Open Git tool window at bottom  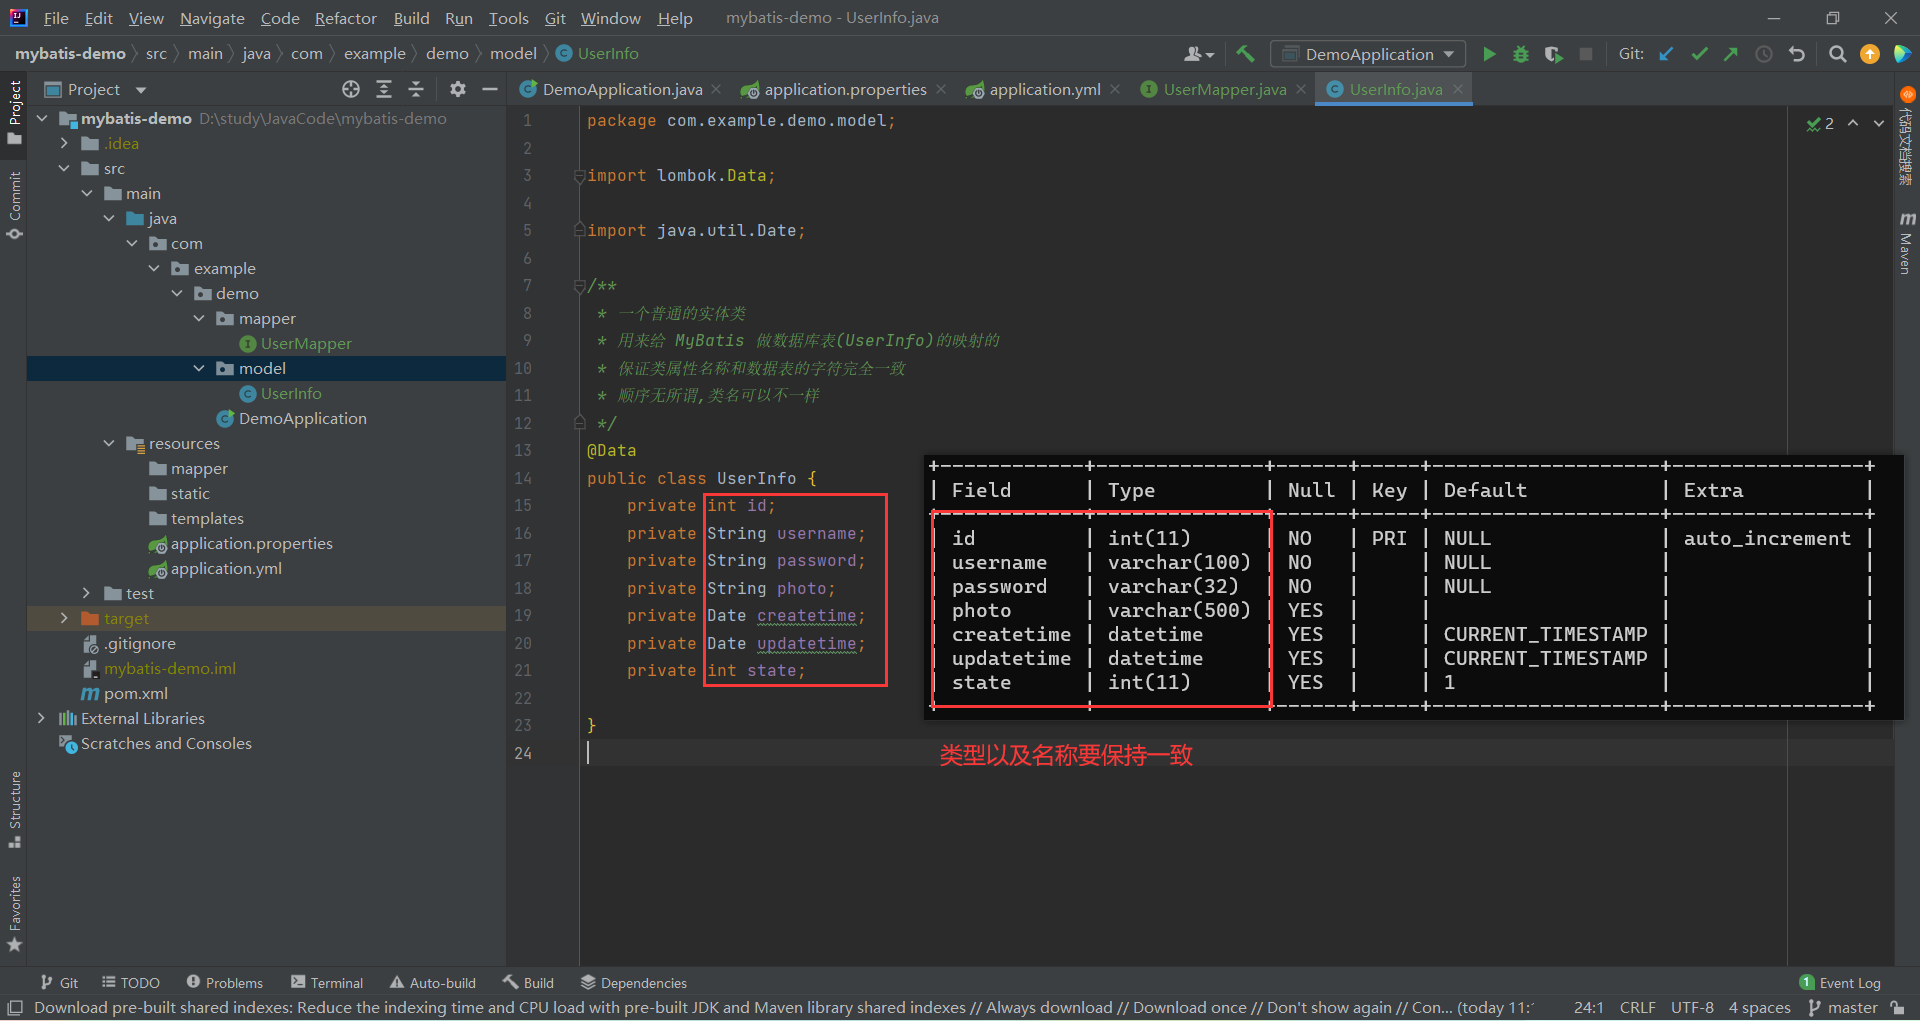[x=60, y=983]
